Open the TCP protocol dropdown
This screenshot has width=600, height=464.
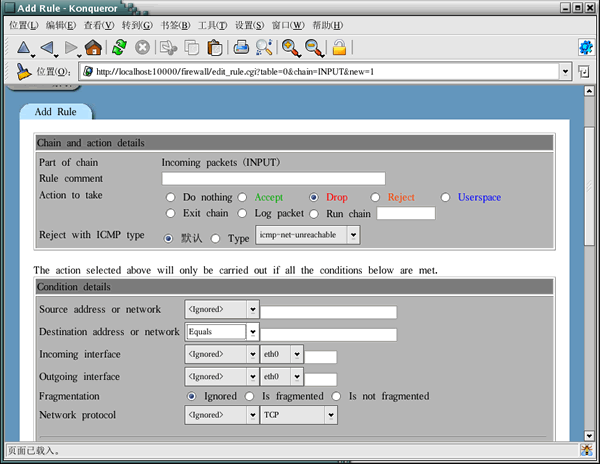click(299, 415)
